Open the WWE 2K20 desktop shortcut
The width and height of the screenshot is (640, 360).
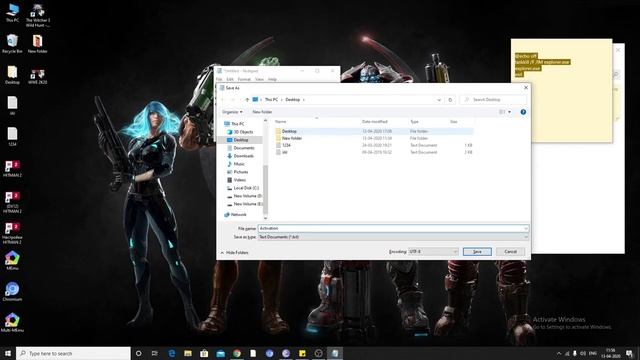[38, 76]
